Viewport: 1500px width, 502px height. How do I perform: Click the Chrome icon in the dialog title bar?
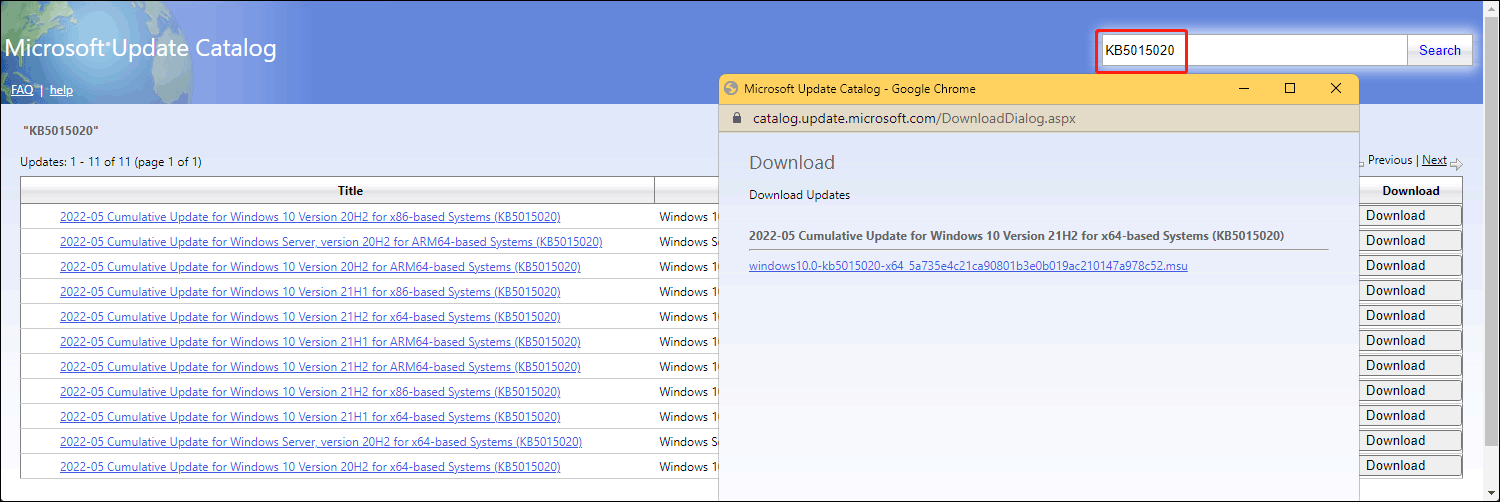click(730, 89)
